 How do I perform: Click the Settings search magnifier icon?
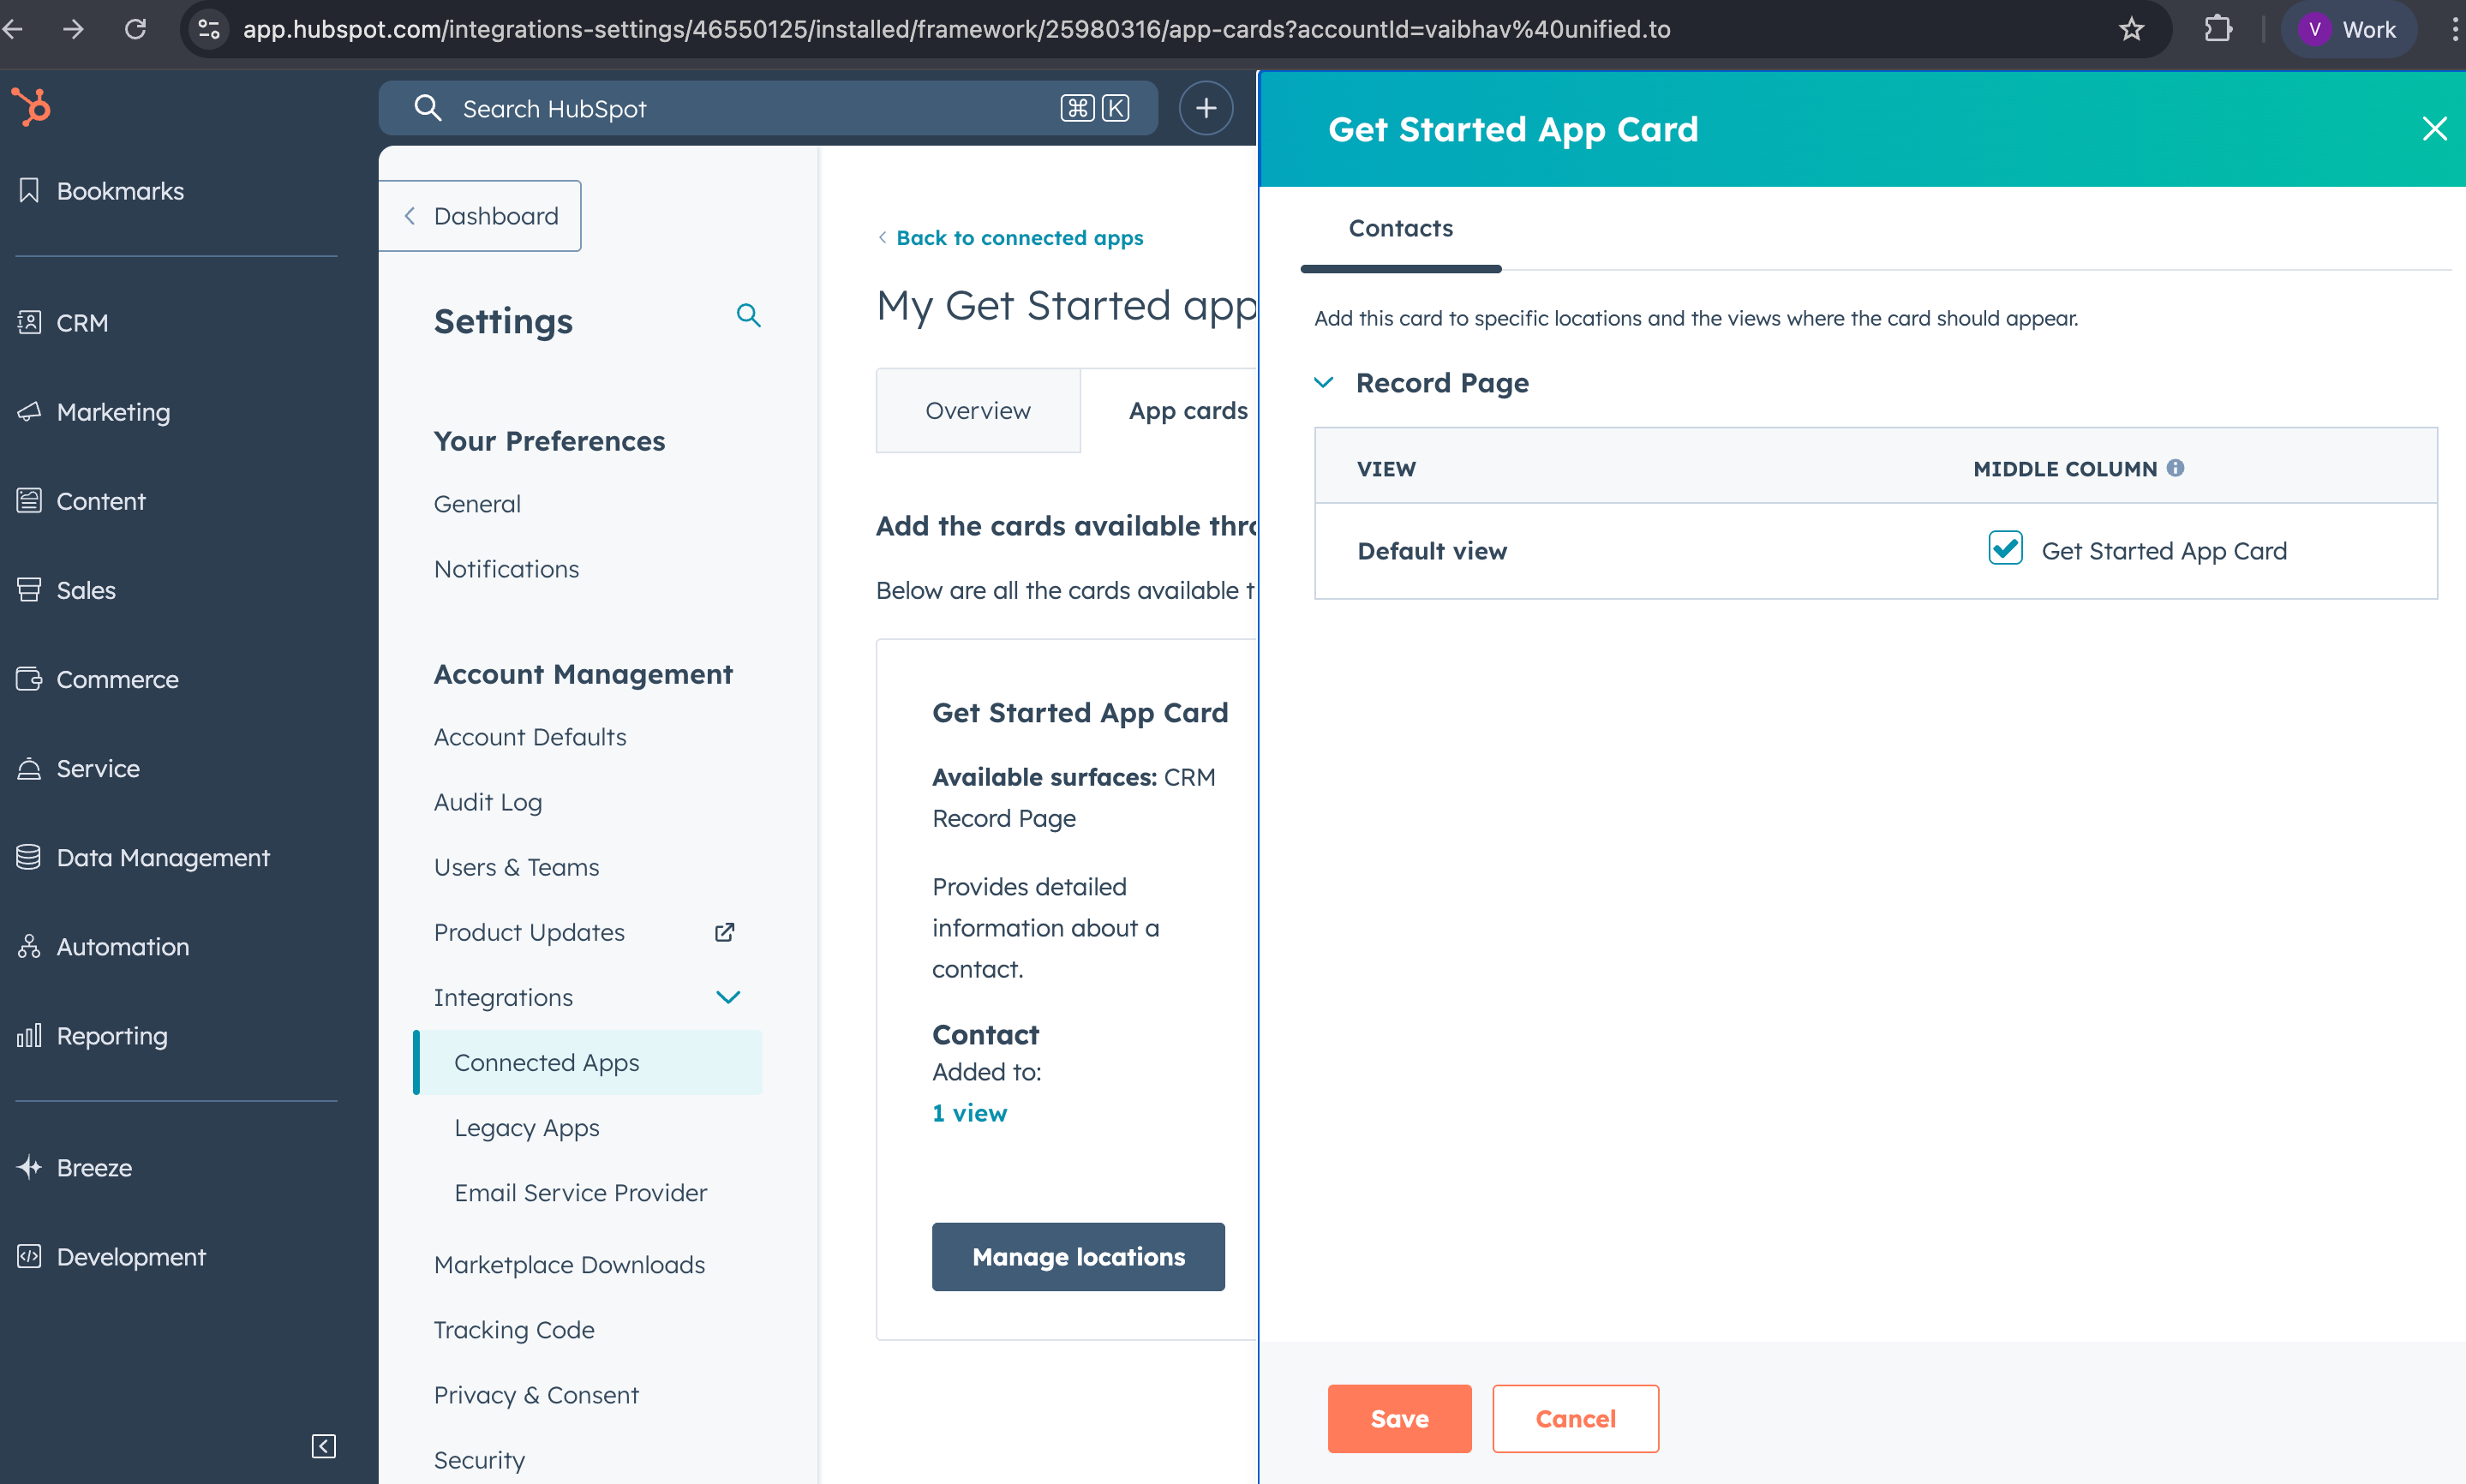click(x=748, y=316)
